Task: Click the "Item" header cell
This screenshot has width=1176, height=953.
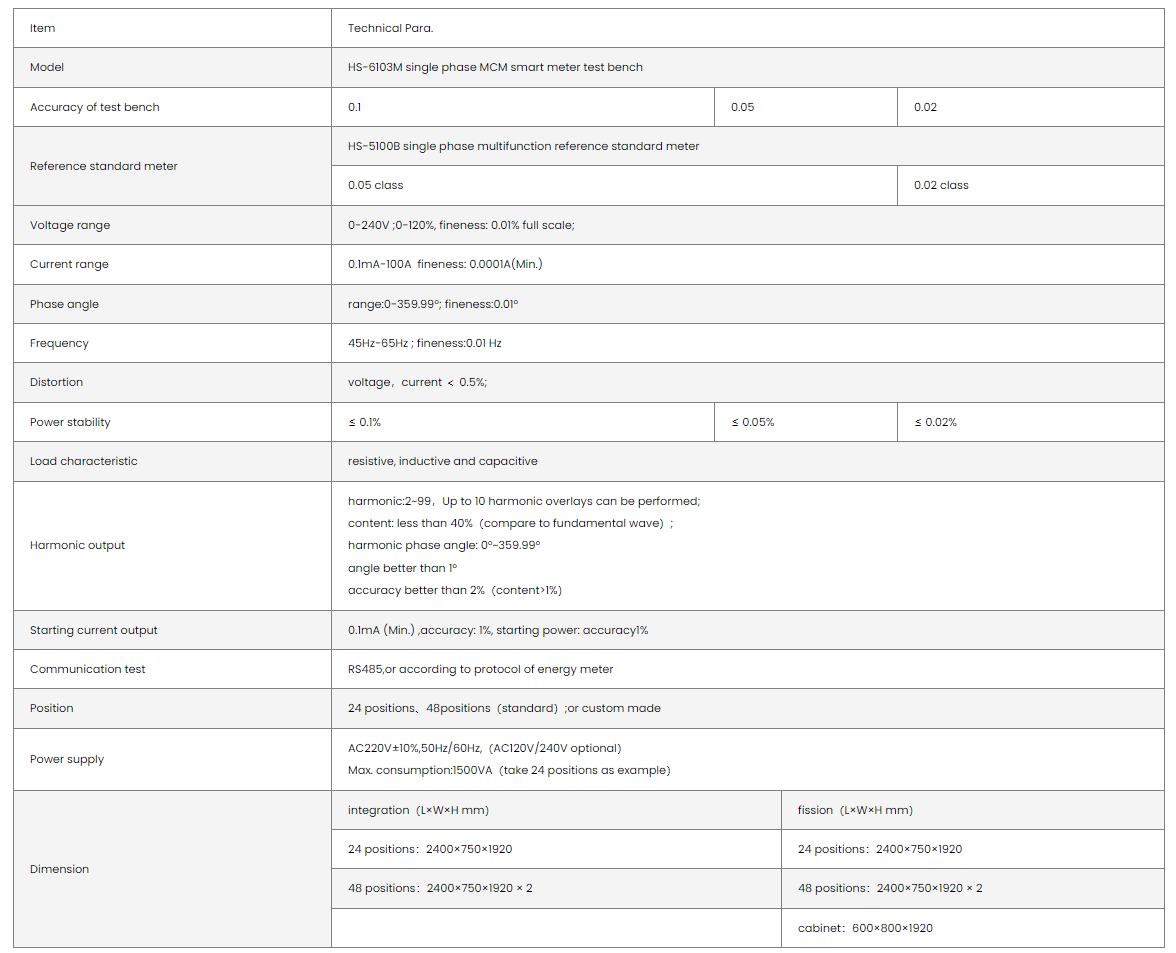Action: [x=43, y=28]
